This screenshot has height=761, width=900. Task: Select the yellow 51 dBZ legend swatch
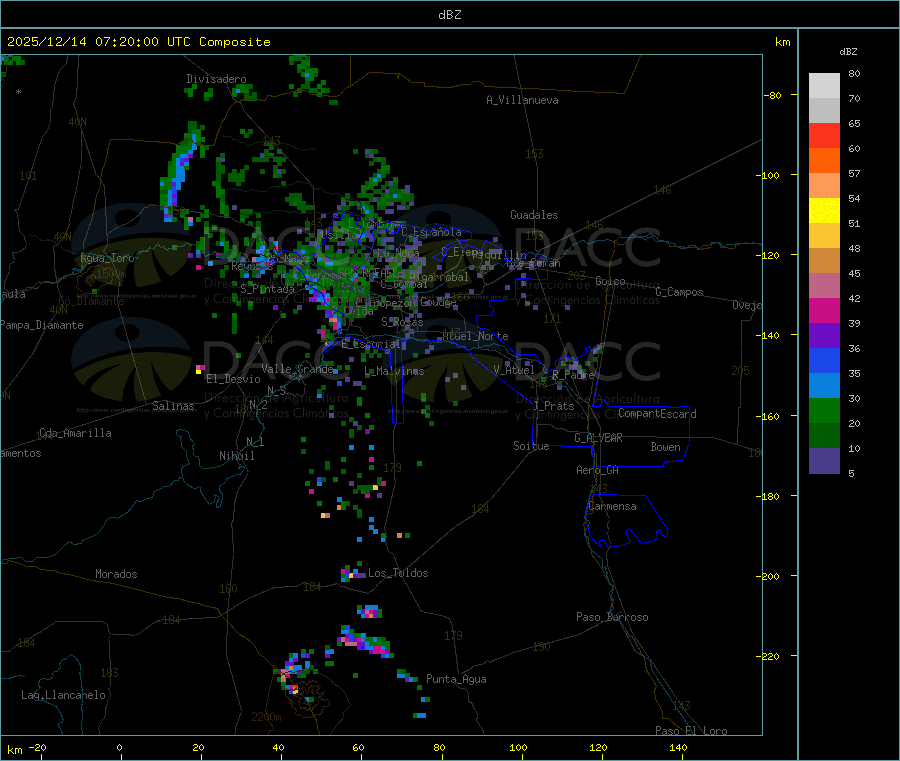click(824, 211)
